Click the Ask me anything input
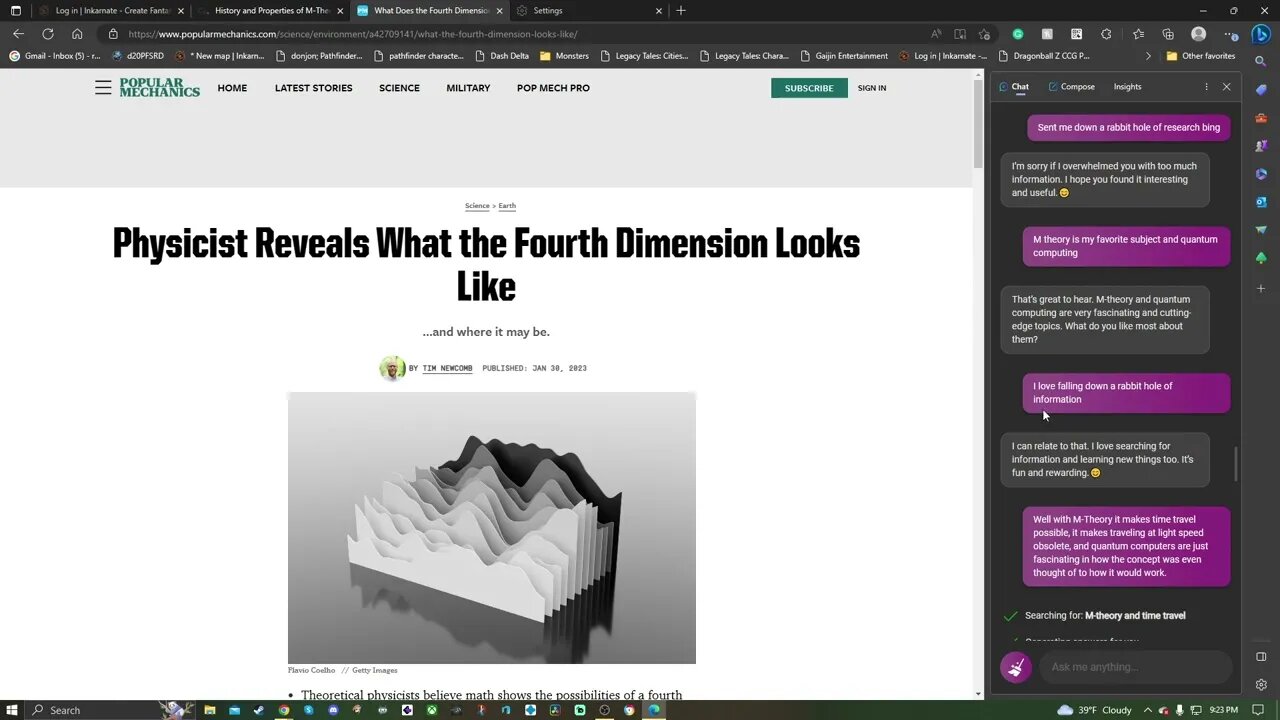The width and height of the screenshot is (1280, 720). pyautogui.click(x=1135, y=667)
